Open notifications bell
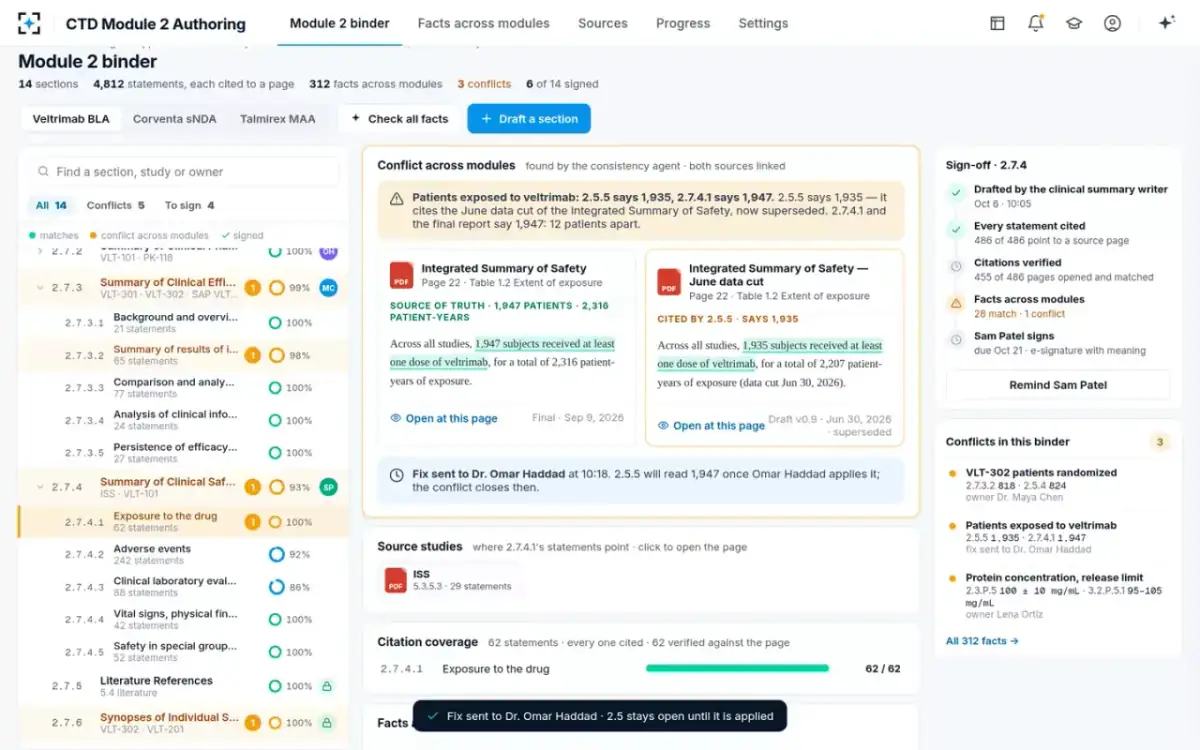 point(1035,23)
